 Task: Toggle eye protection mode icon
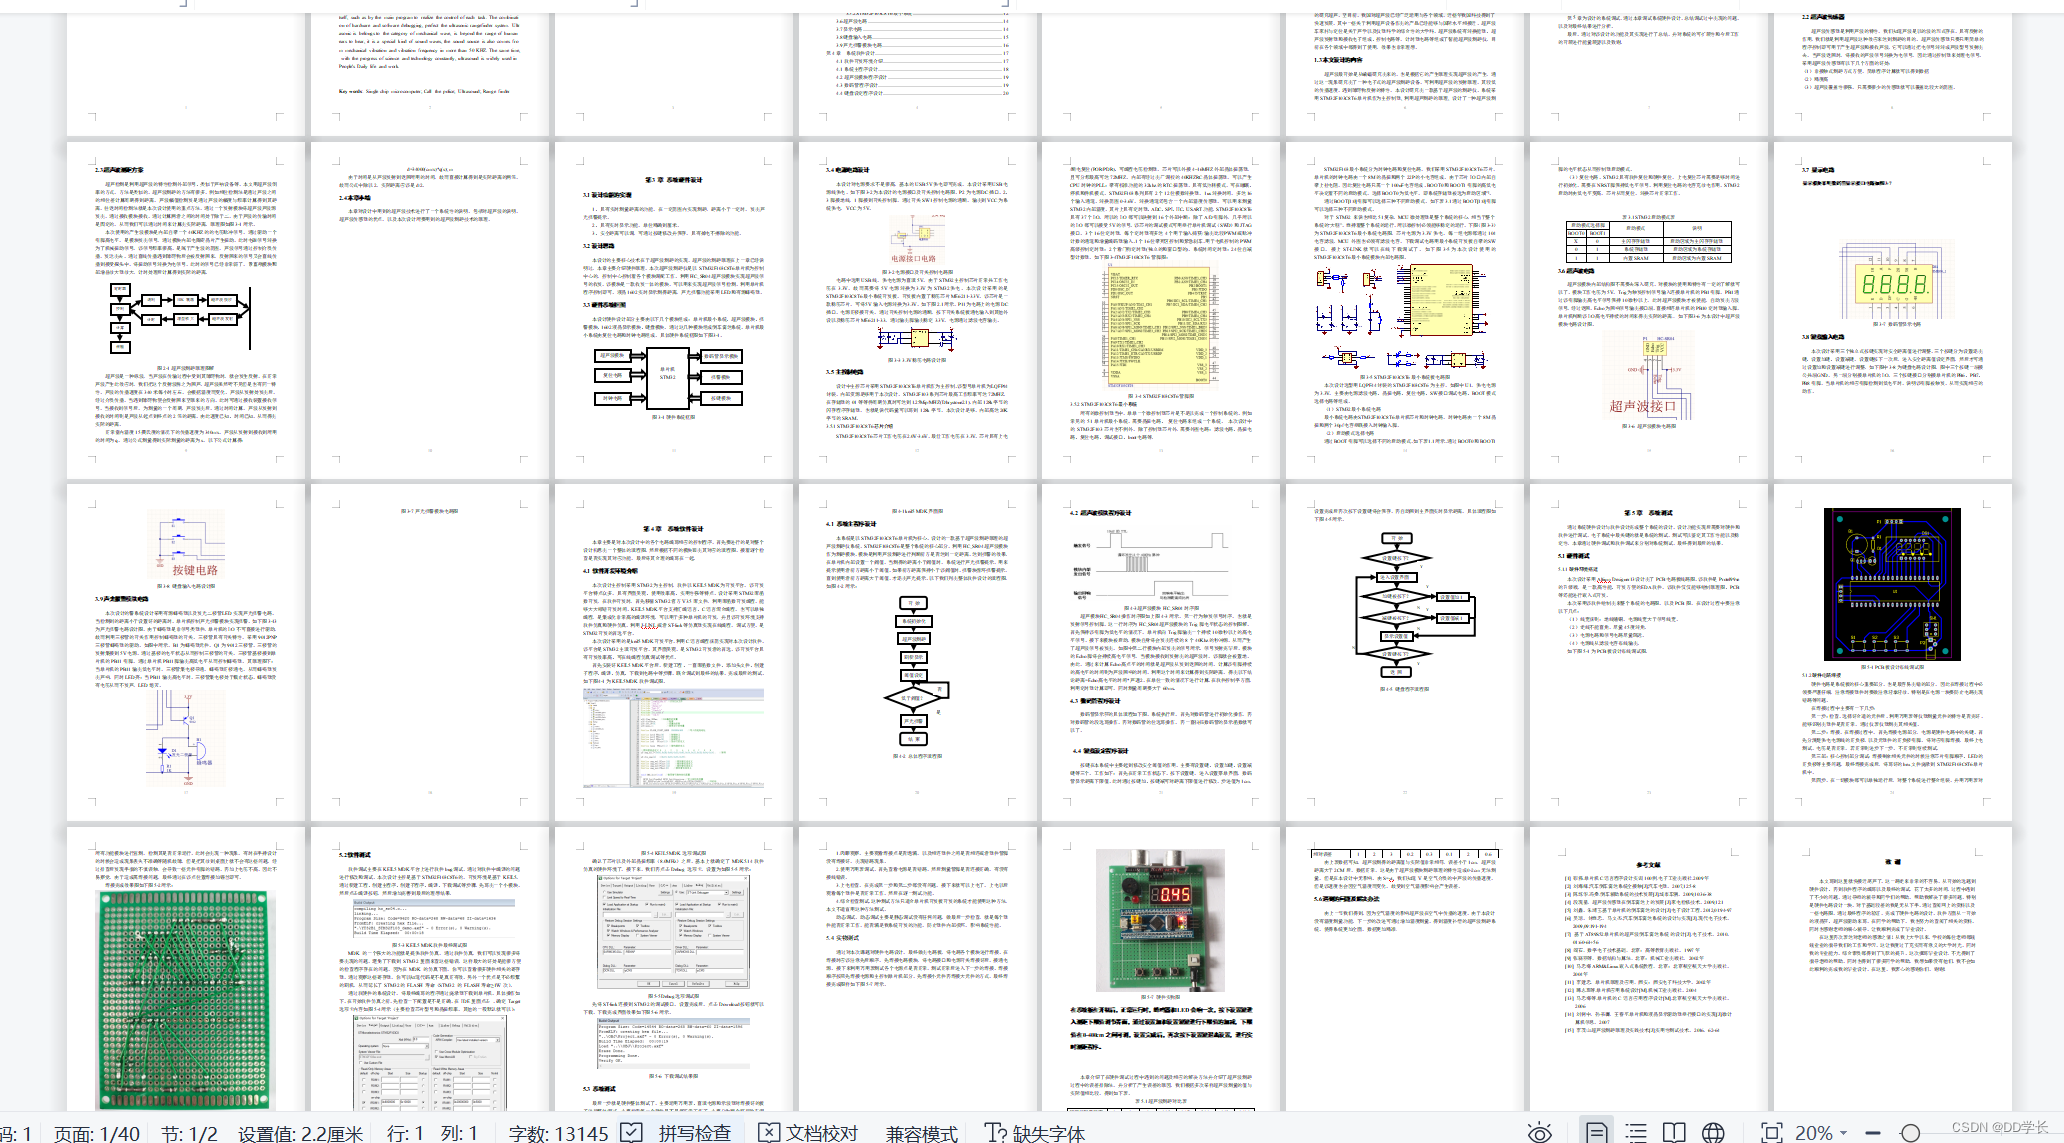pyautogui.click(x=1540, y=1132)
